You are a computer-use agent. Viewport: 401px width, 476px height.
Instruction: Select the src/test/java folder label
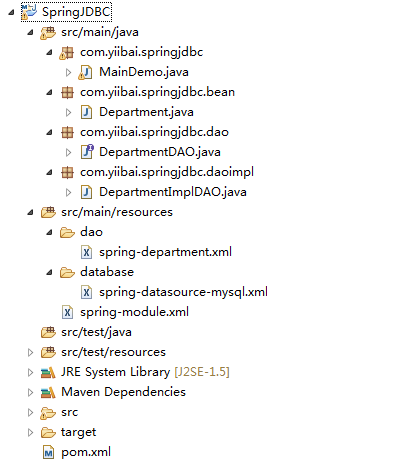96,332
